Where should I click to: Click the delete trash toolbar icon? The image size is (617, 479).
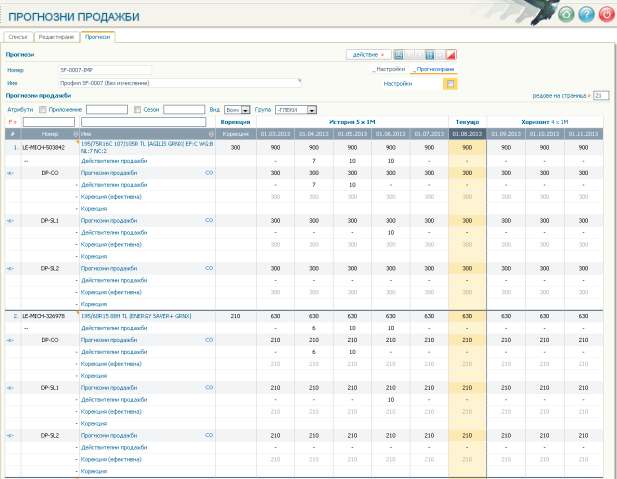430,55
